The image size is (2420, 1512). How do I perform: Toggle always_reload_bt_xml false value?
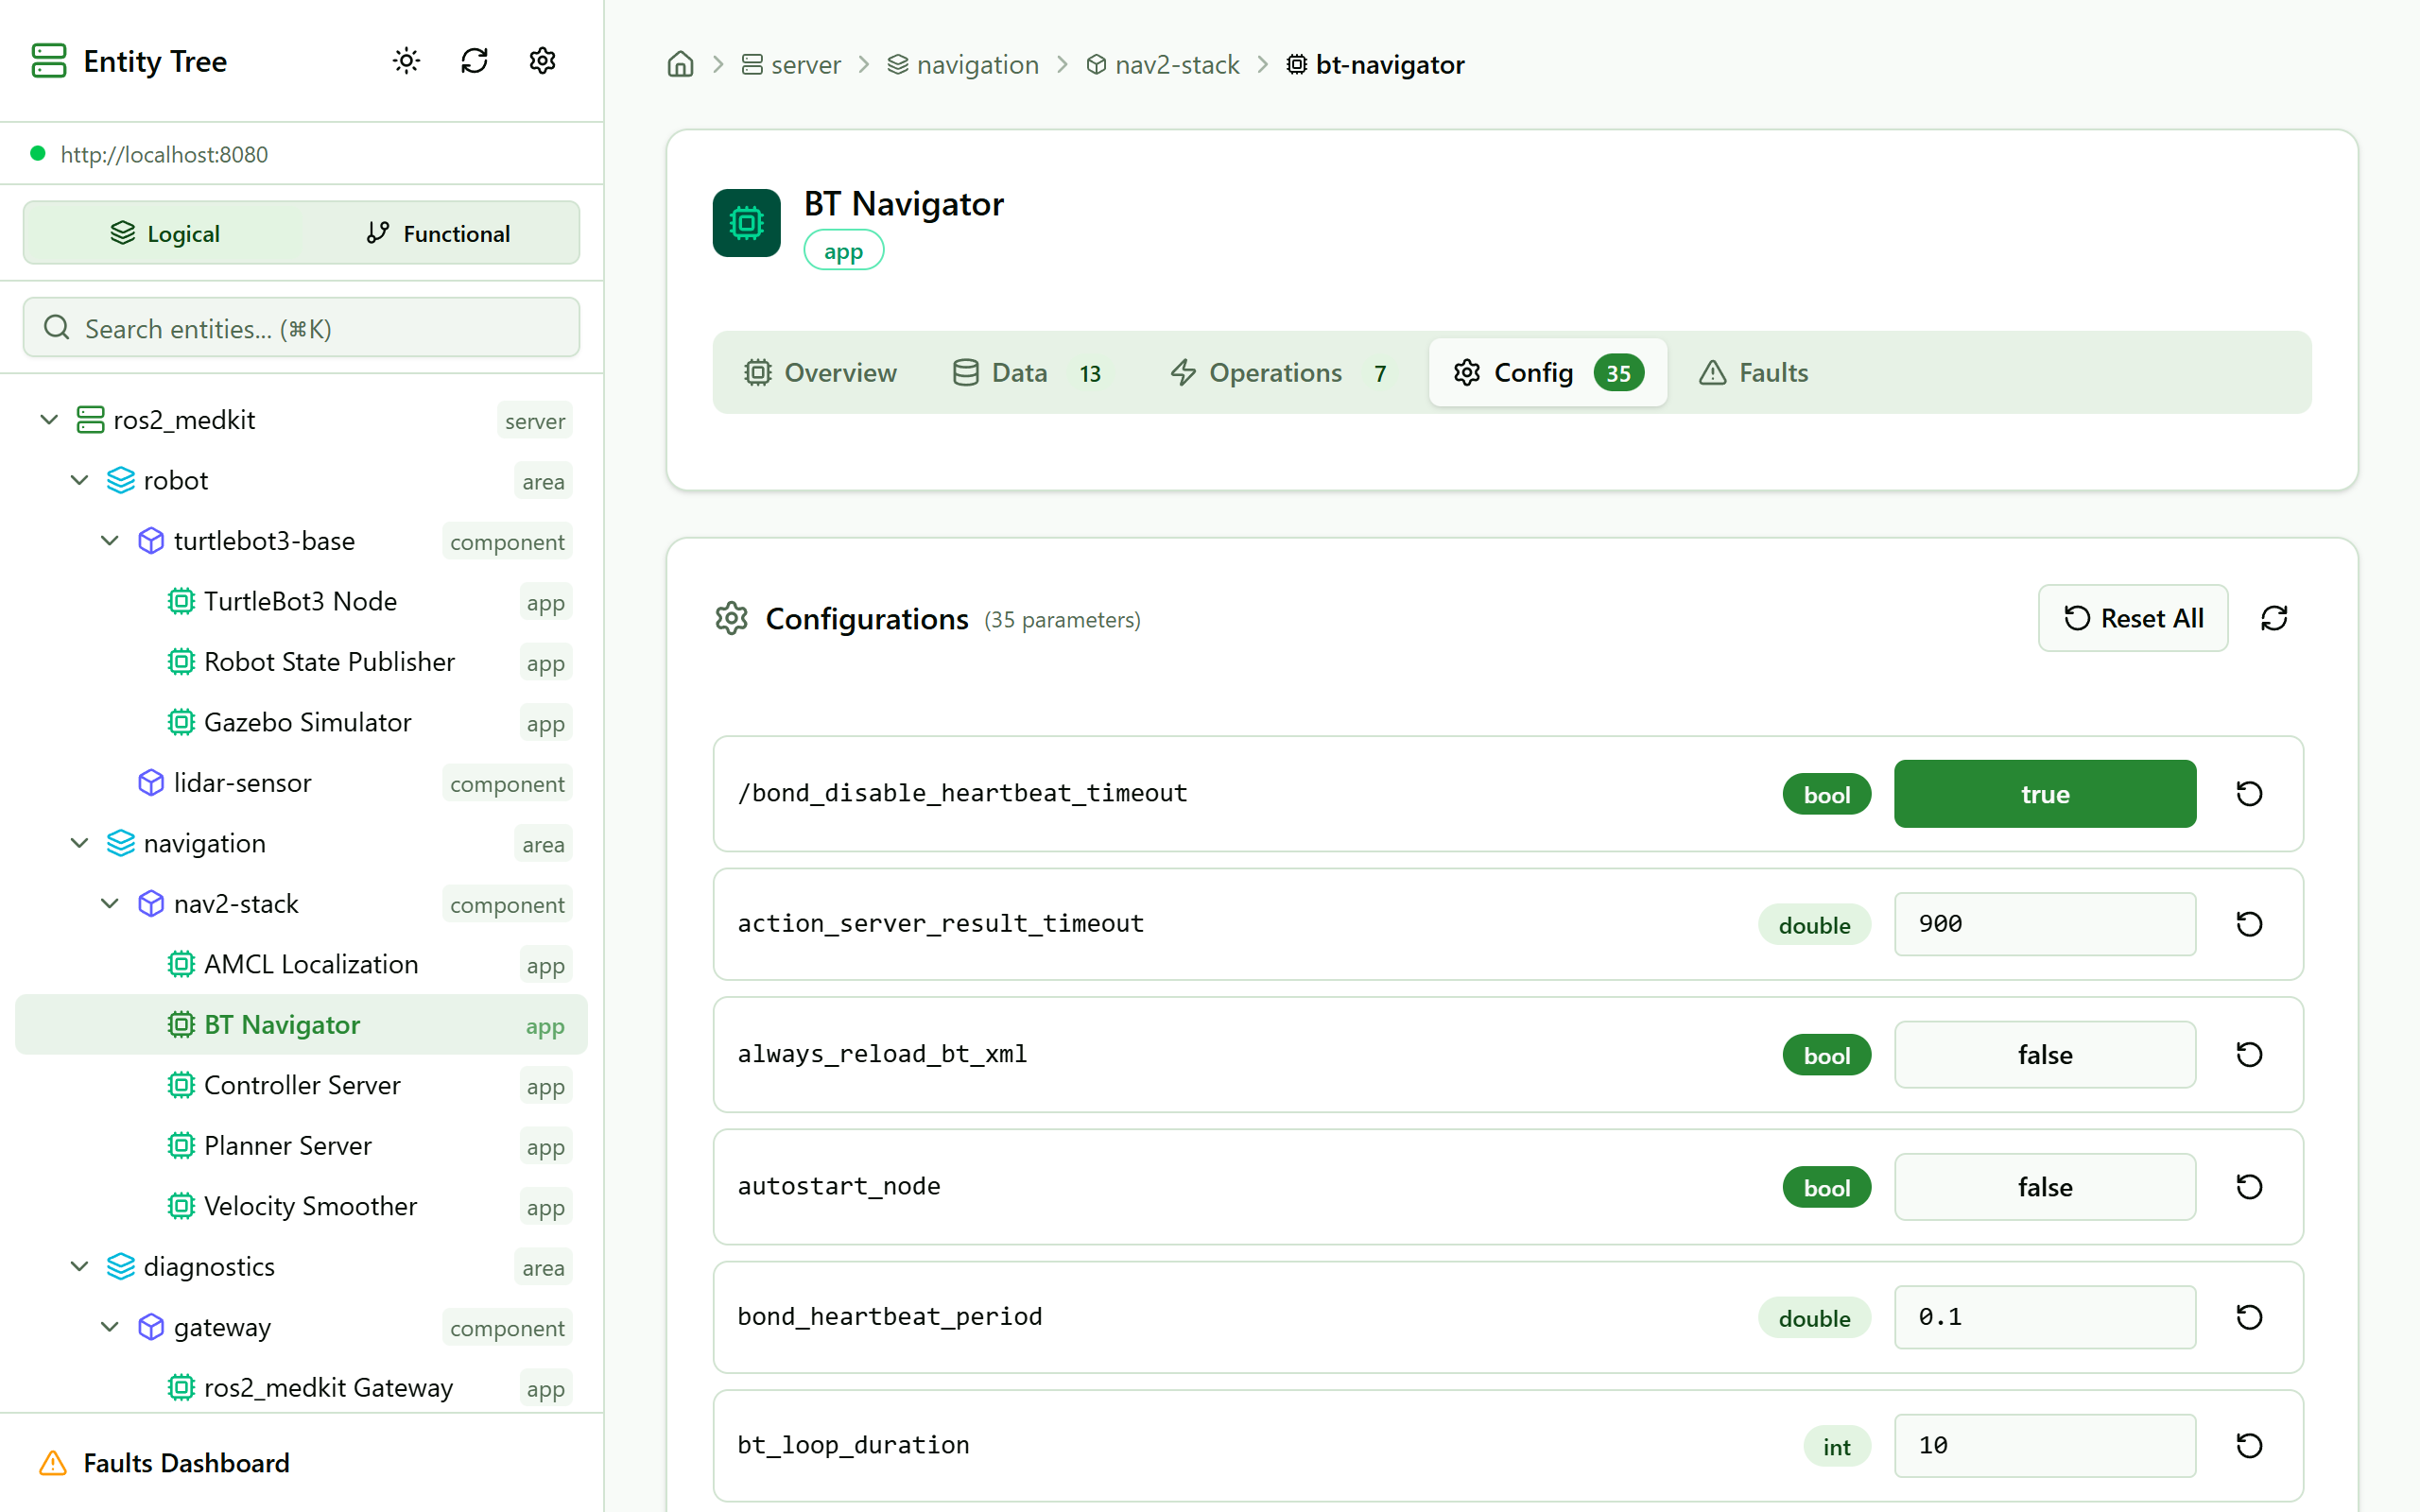[x=2044, y=1055]
